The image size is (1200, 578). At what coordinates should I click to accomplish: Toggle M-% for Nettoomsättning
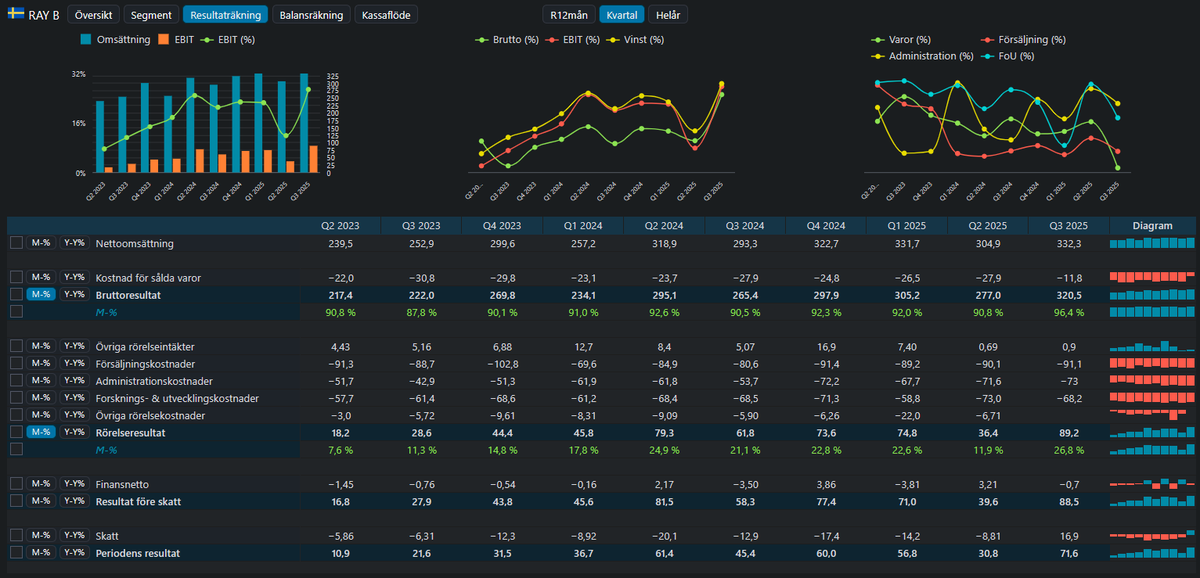point(41,243)
